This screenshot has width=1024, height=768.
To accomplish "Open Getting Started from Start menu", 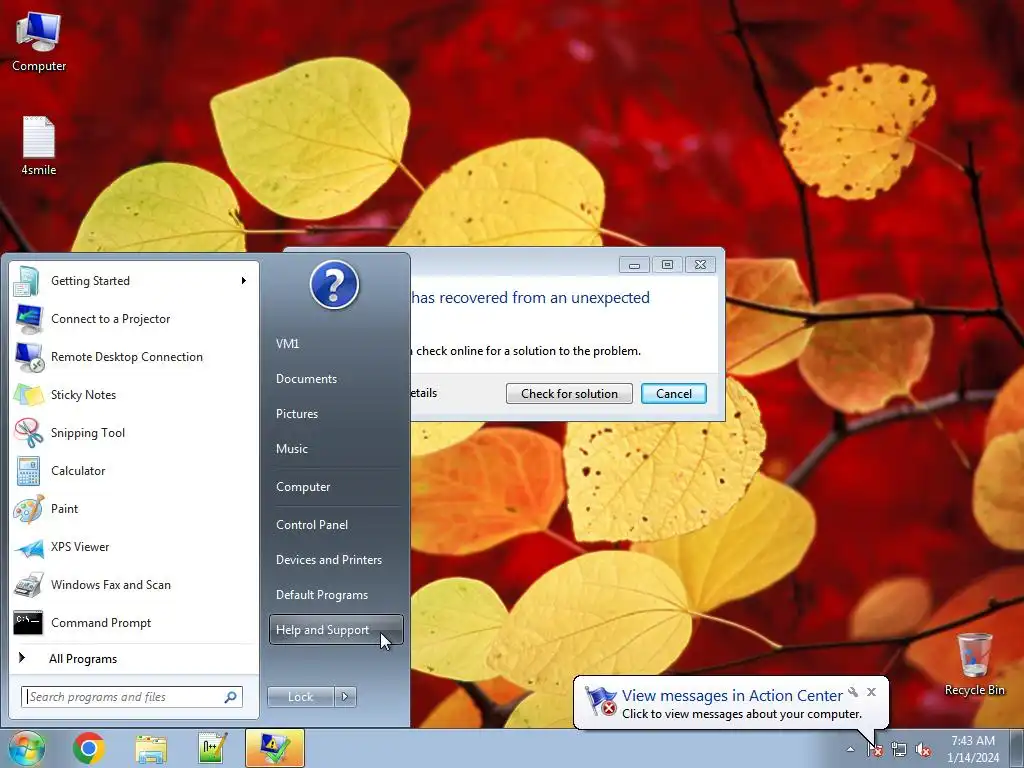I will [133, 281].
